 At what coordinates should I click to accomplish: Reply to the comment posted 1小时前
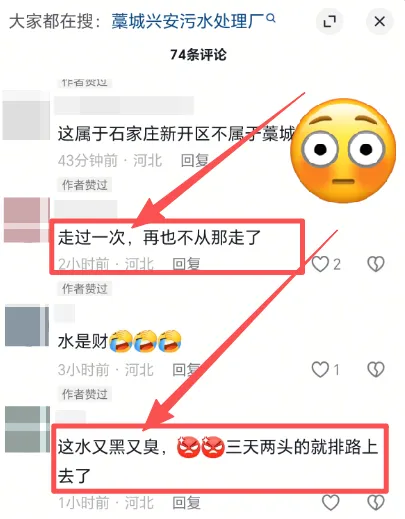(186, 503)
